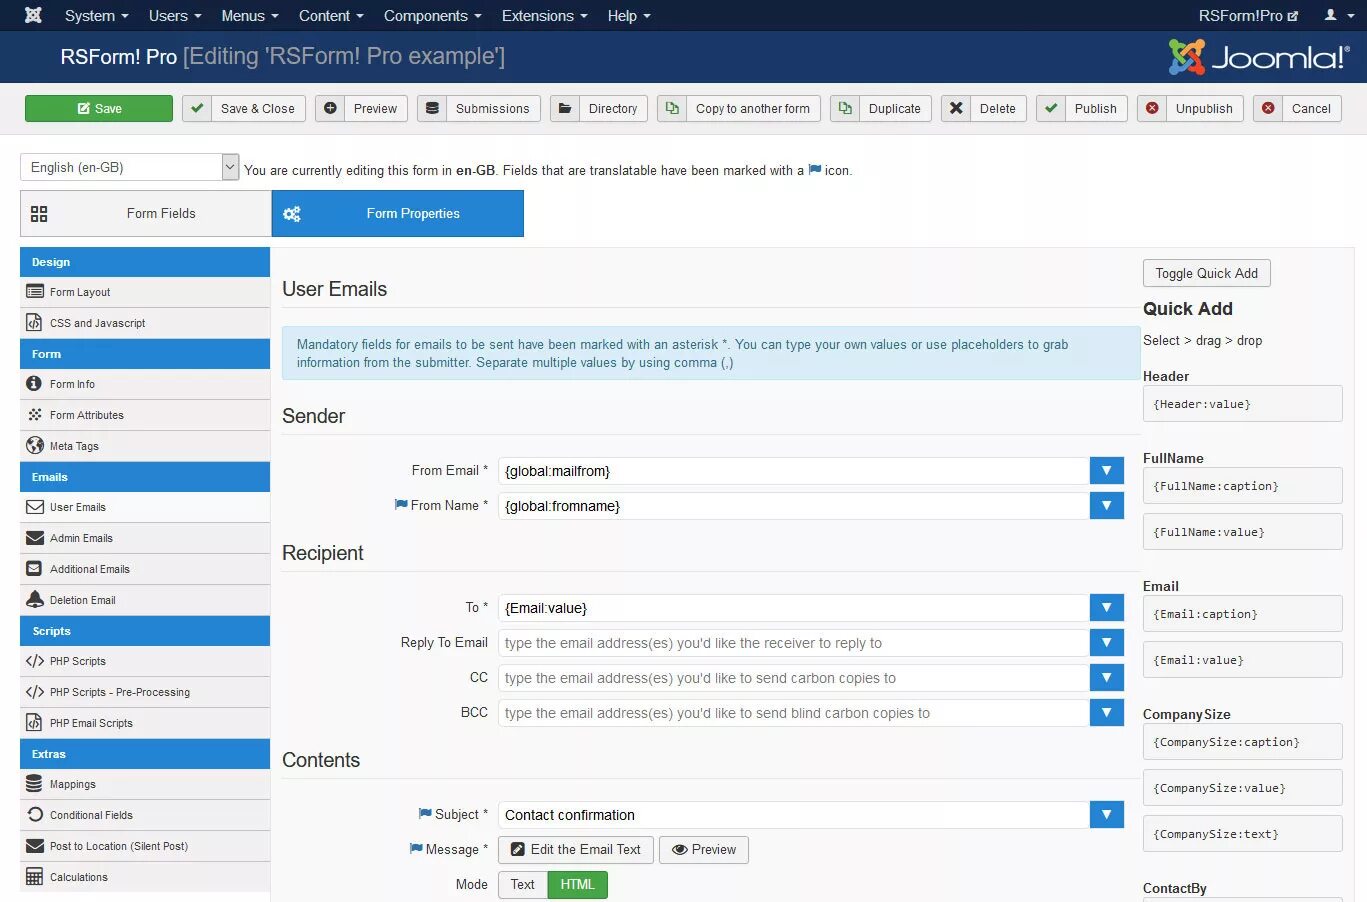Click the Joomla logo icon in top bar
Image resolution: width=1367 pixels, height=902 pixels.
pyautogui.click(x=33, y=15)
